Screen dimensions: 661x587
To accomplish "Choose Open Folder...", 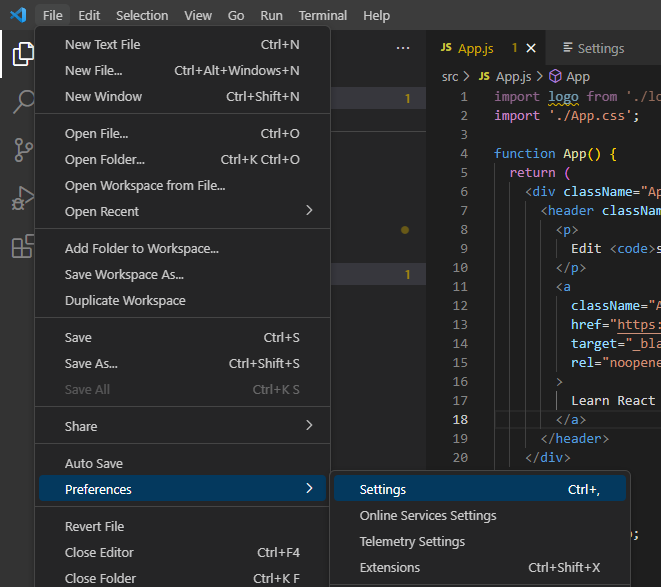I will click(182, 160).
